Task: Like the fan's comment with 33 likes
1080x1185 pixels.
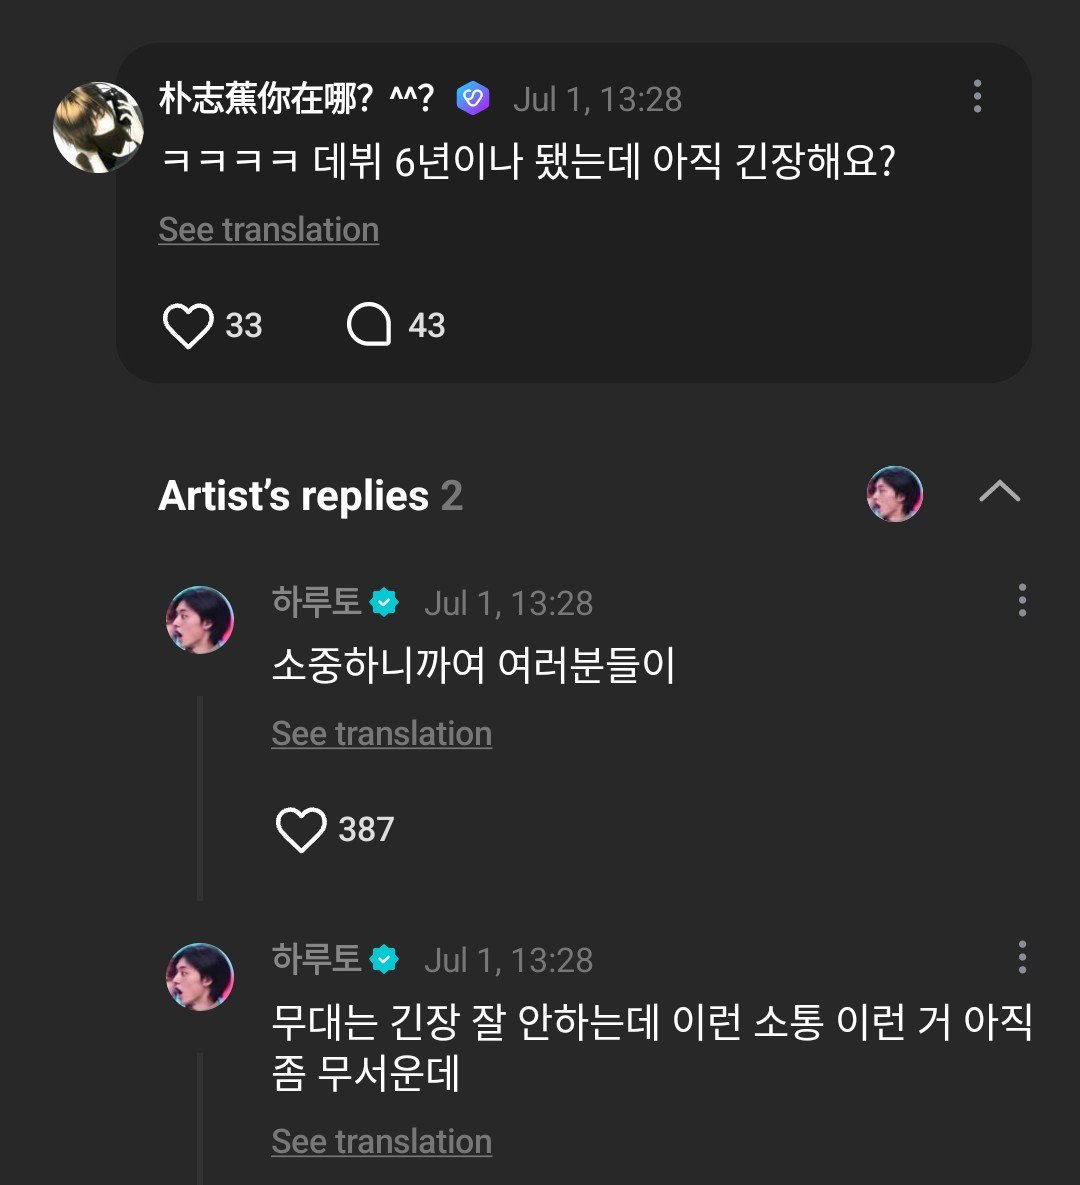Action: (188, 326)
